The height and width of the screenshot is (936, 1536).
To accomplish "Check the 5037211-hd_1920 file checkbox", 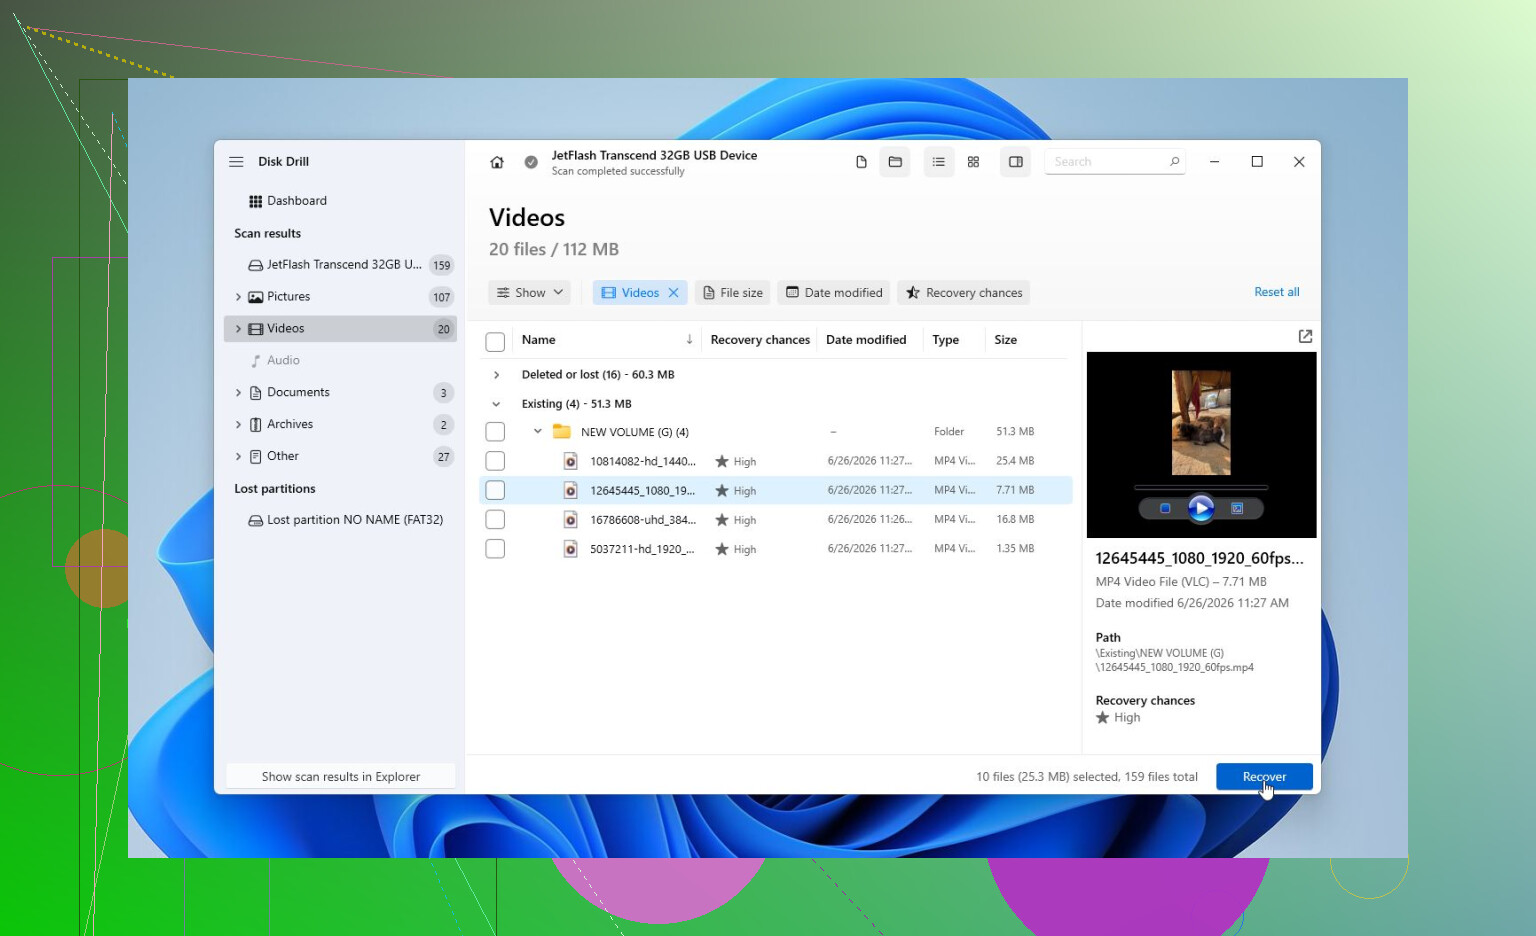I will coord(495,549).
